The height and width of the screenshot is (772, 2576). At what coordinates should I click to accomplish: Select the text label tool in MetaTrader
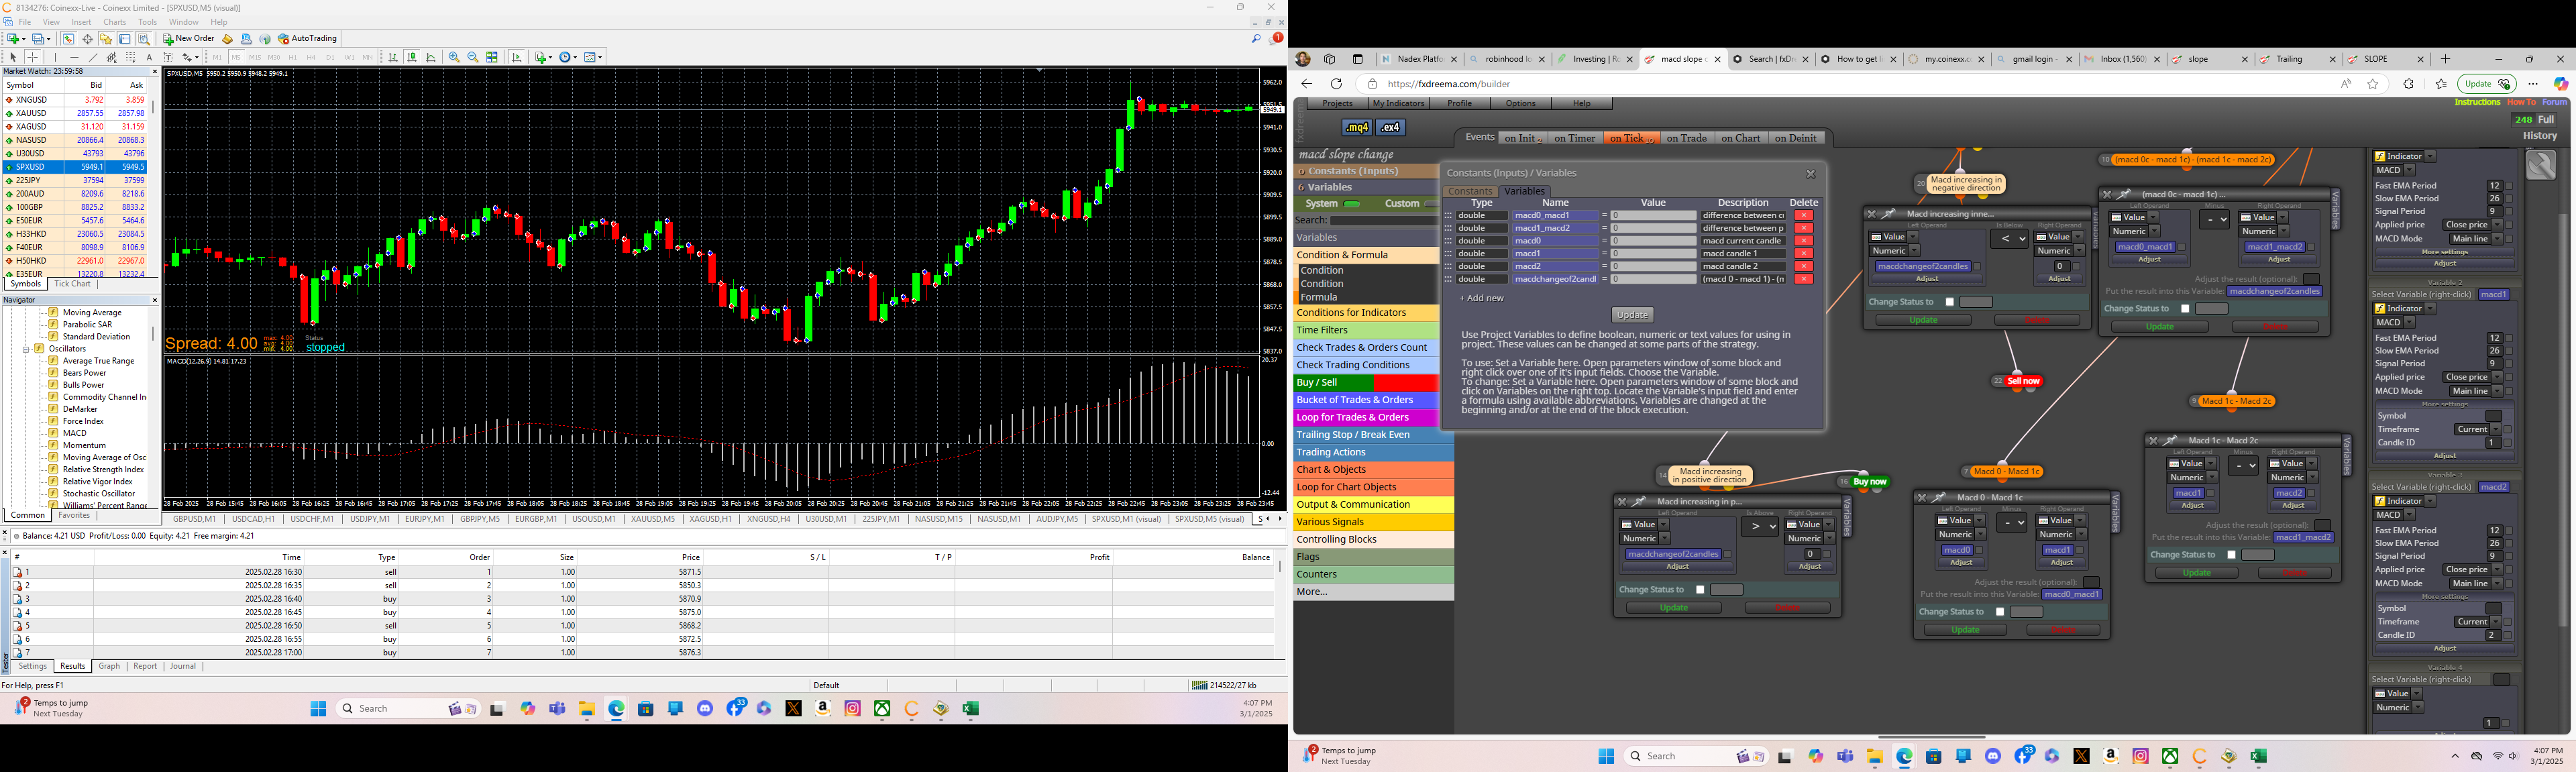(x=168, y=57)
